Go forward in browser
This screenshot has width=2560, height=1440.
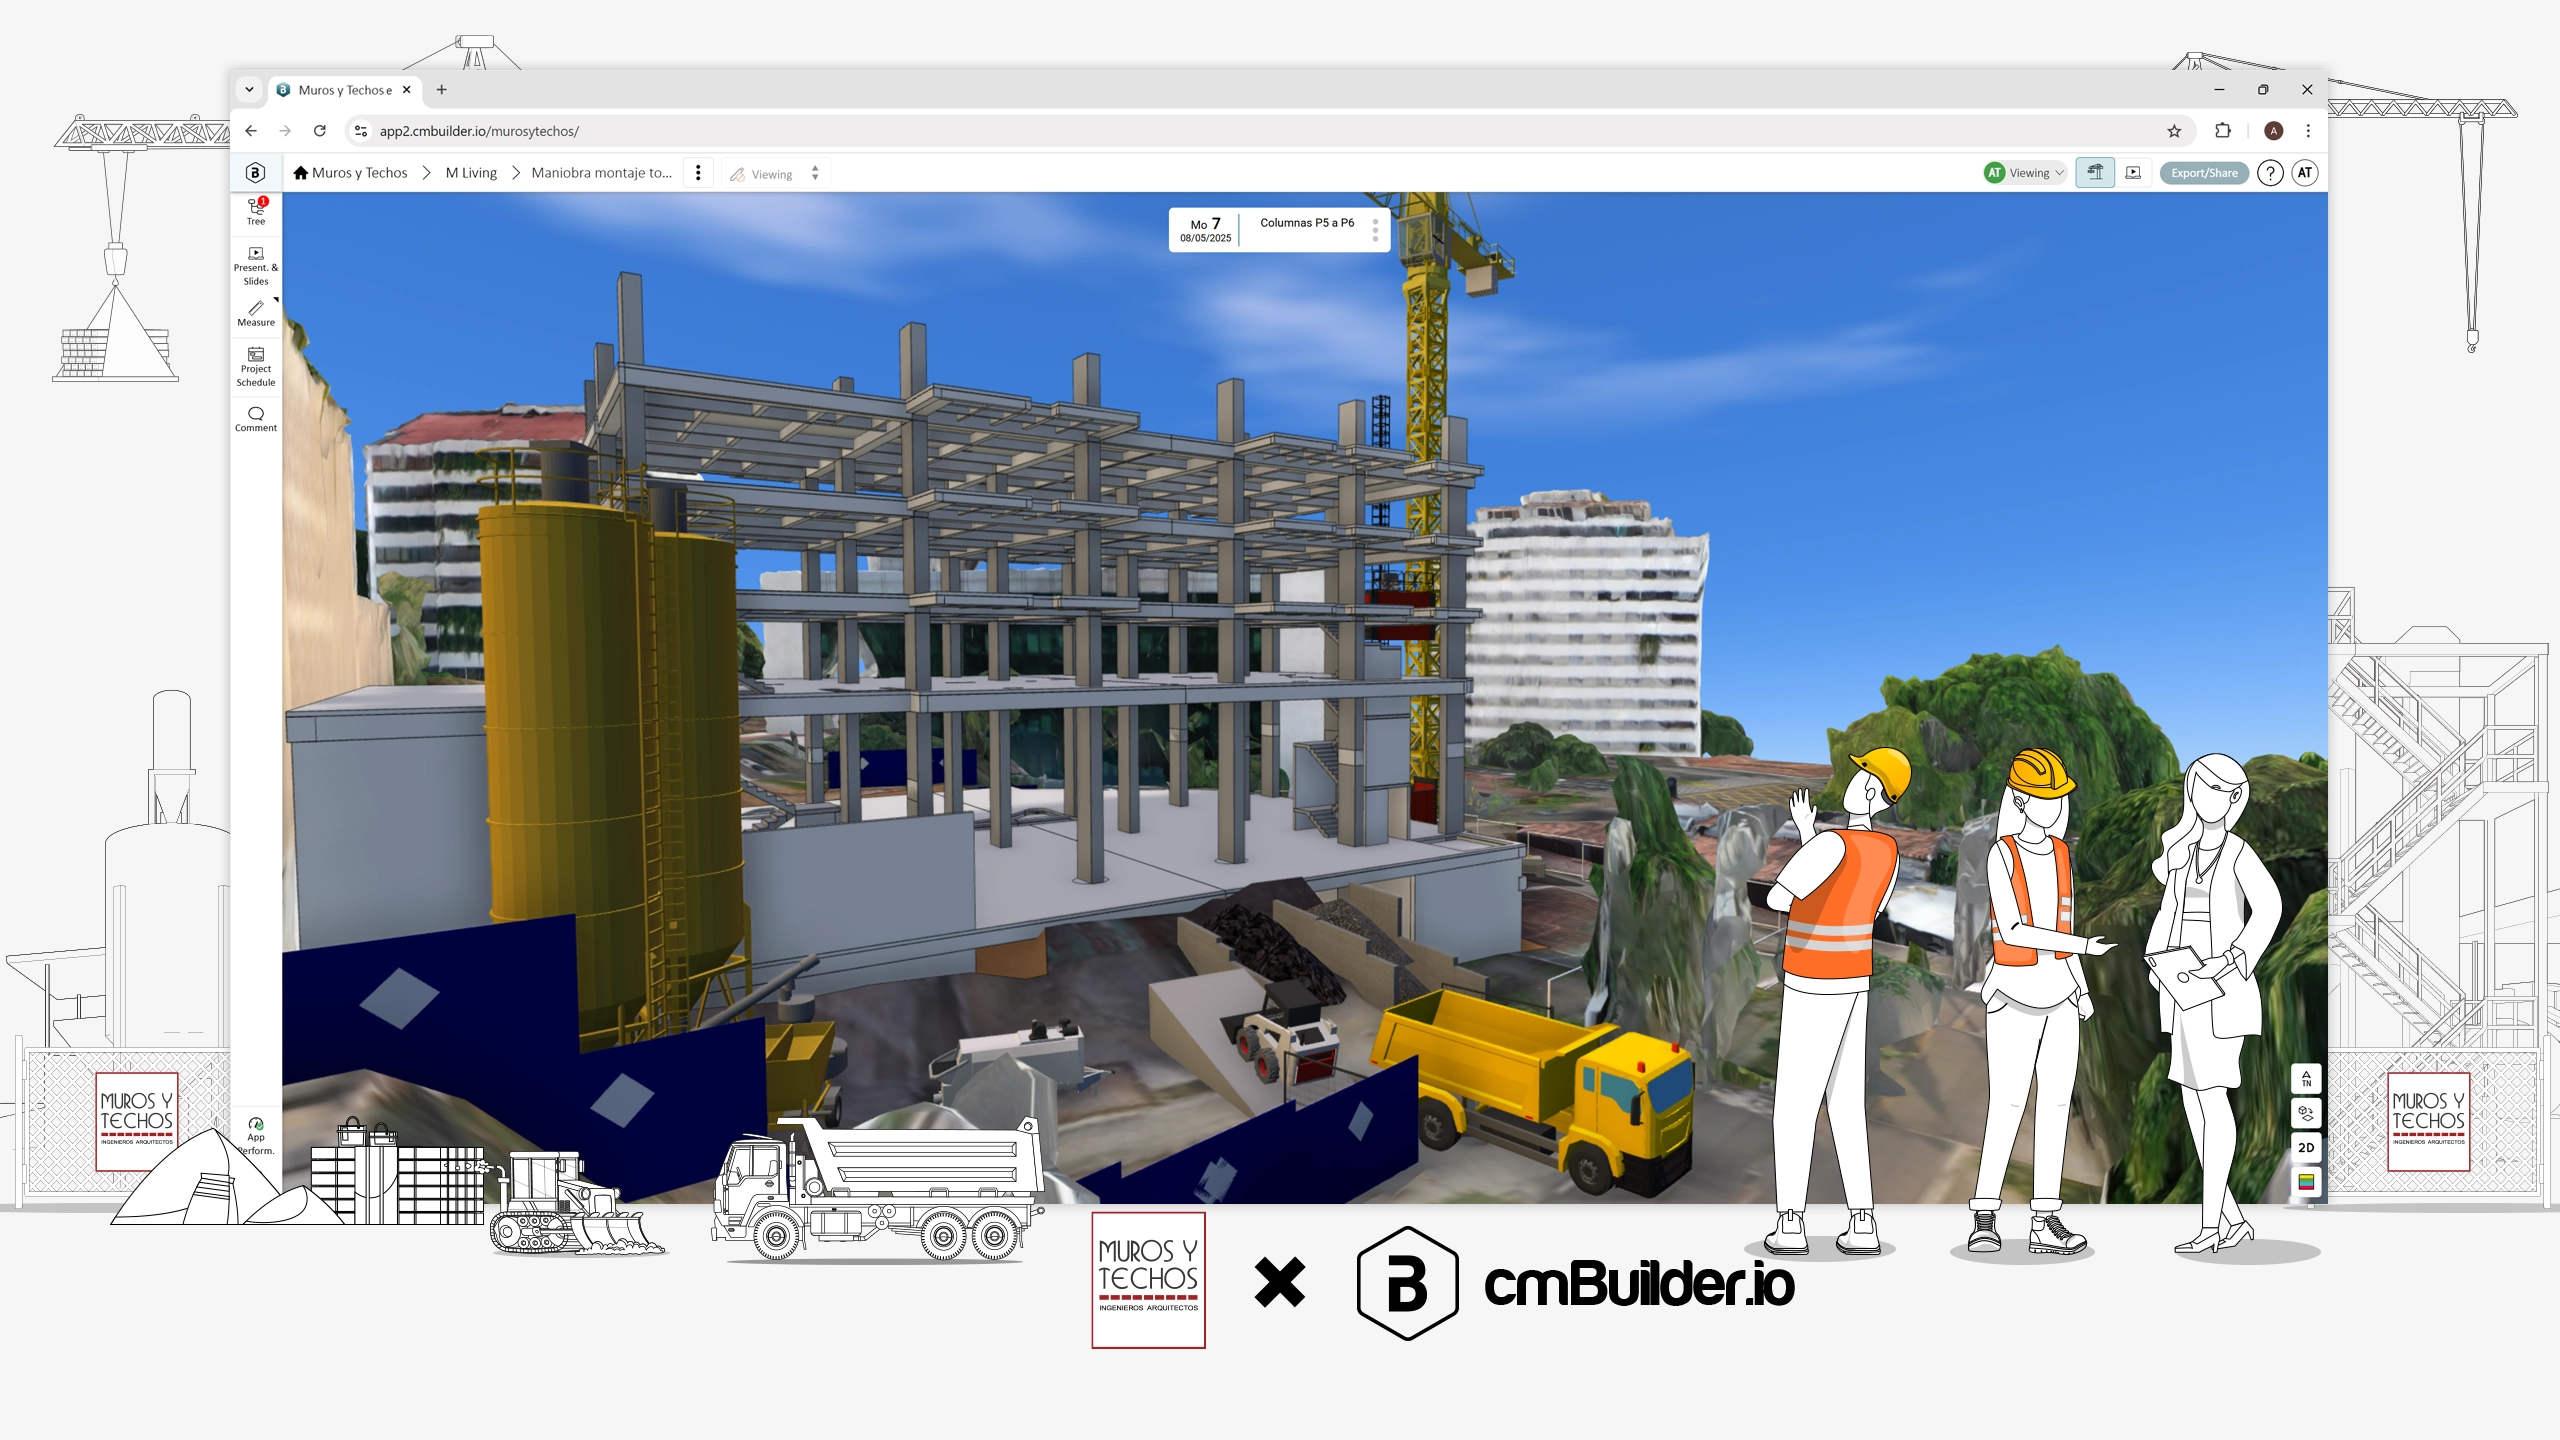(x=285, y=131)
